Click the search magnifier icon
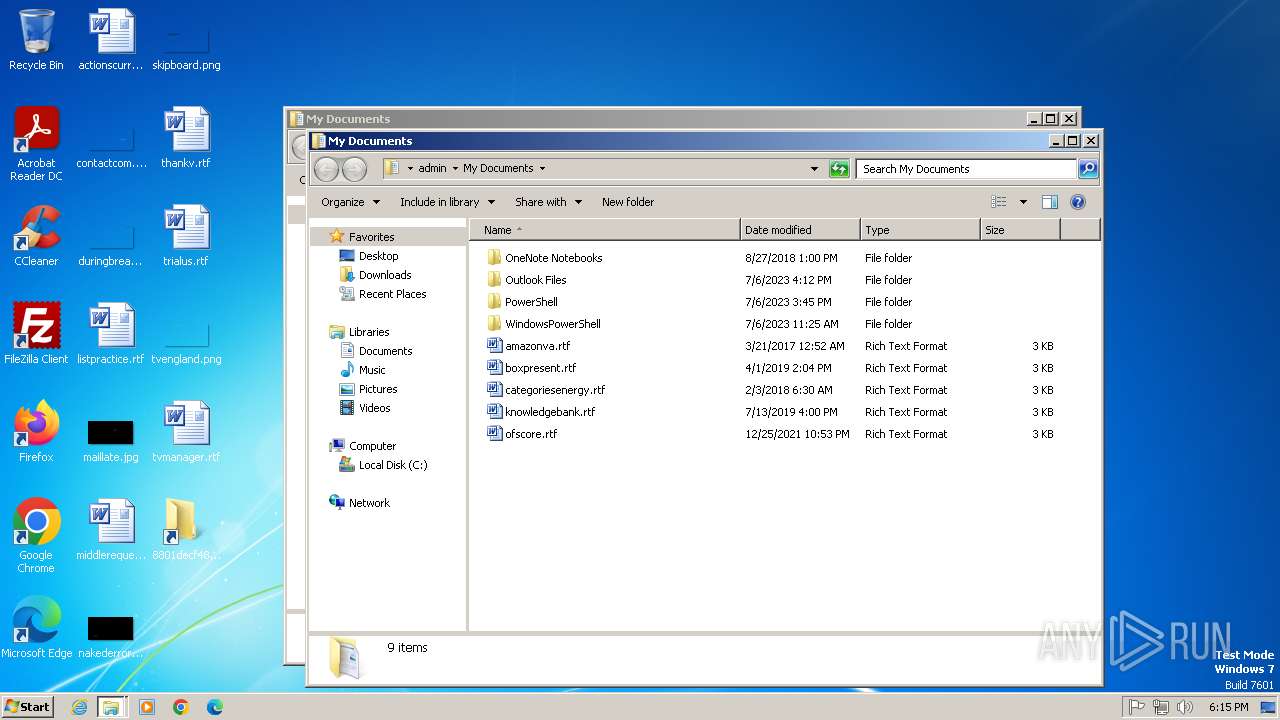 [1088, 169]
